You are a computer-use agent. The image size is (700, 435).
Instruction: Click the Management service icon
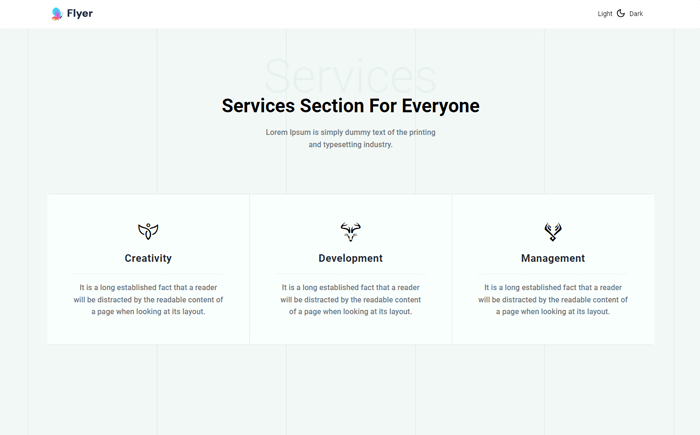tap(553, 231)
